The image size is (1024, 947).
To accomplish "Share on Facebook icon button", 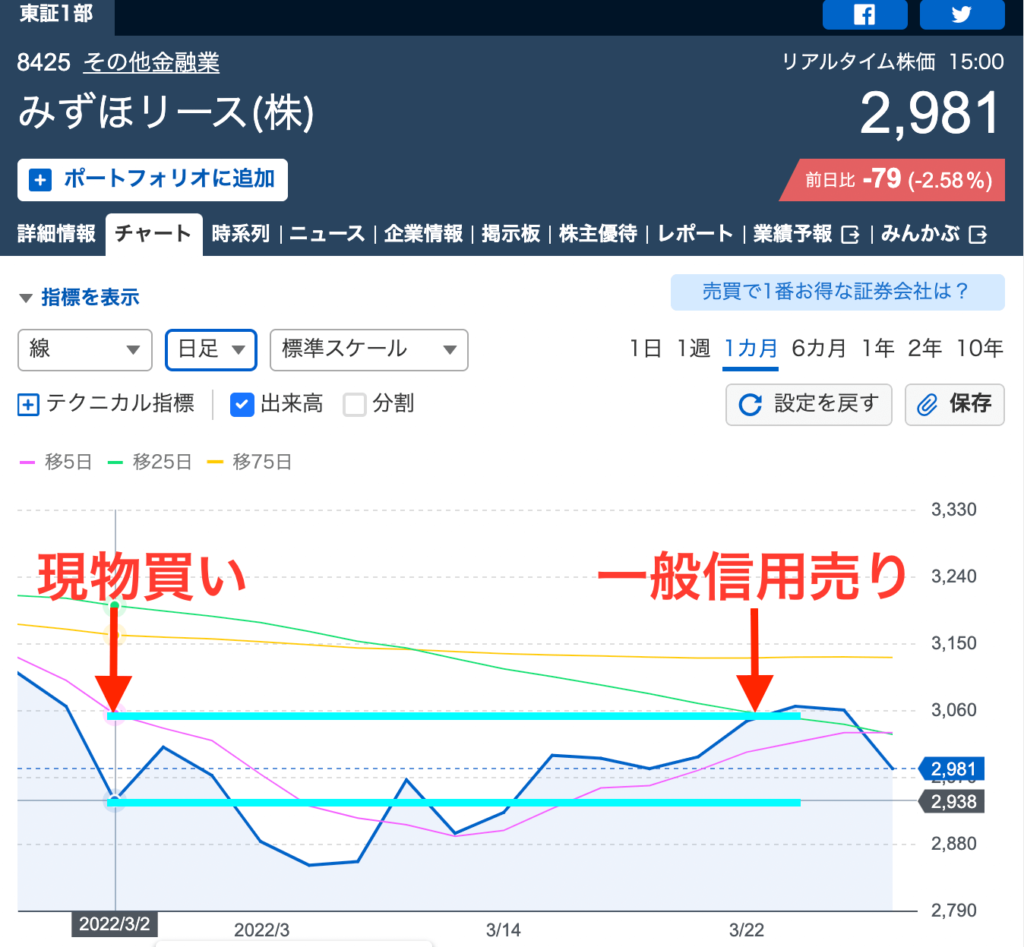I will tap(864, 14).
